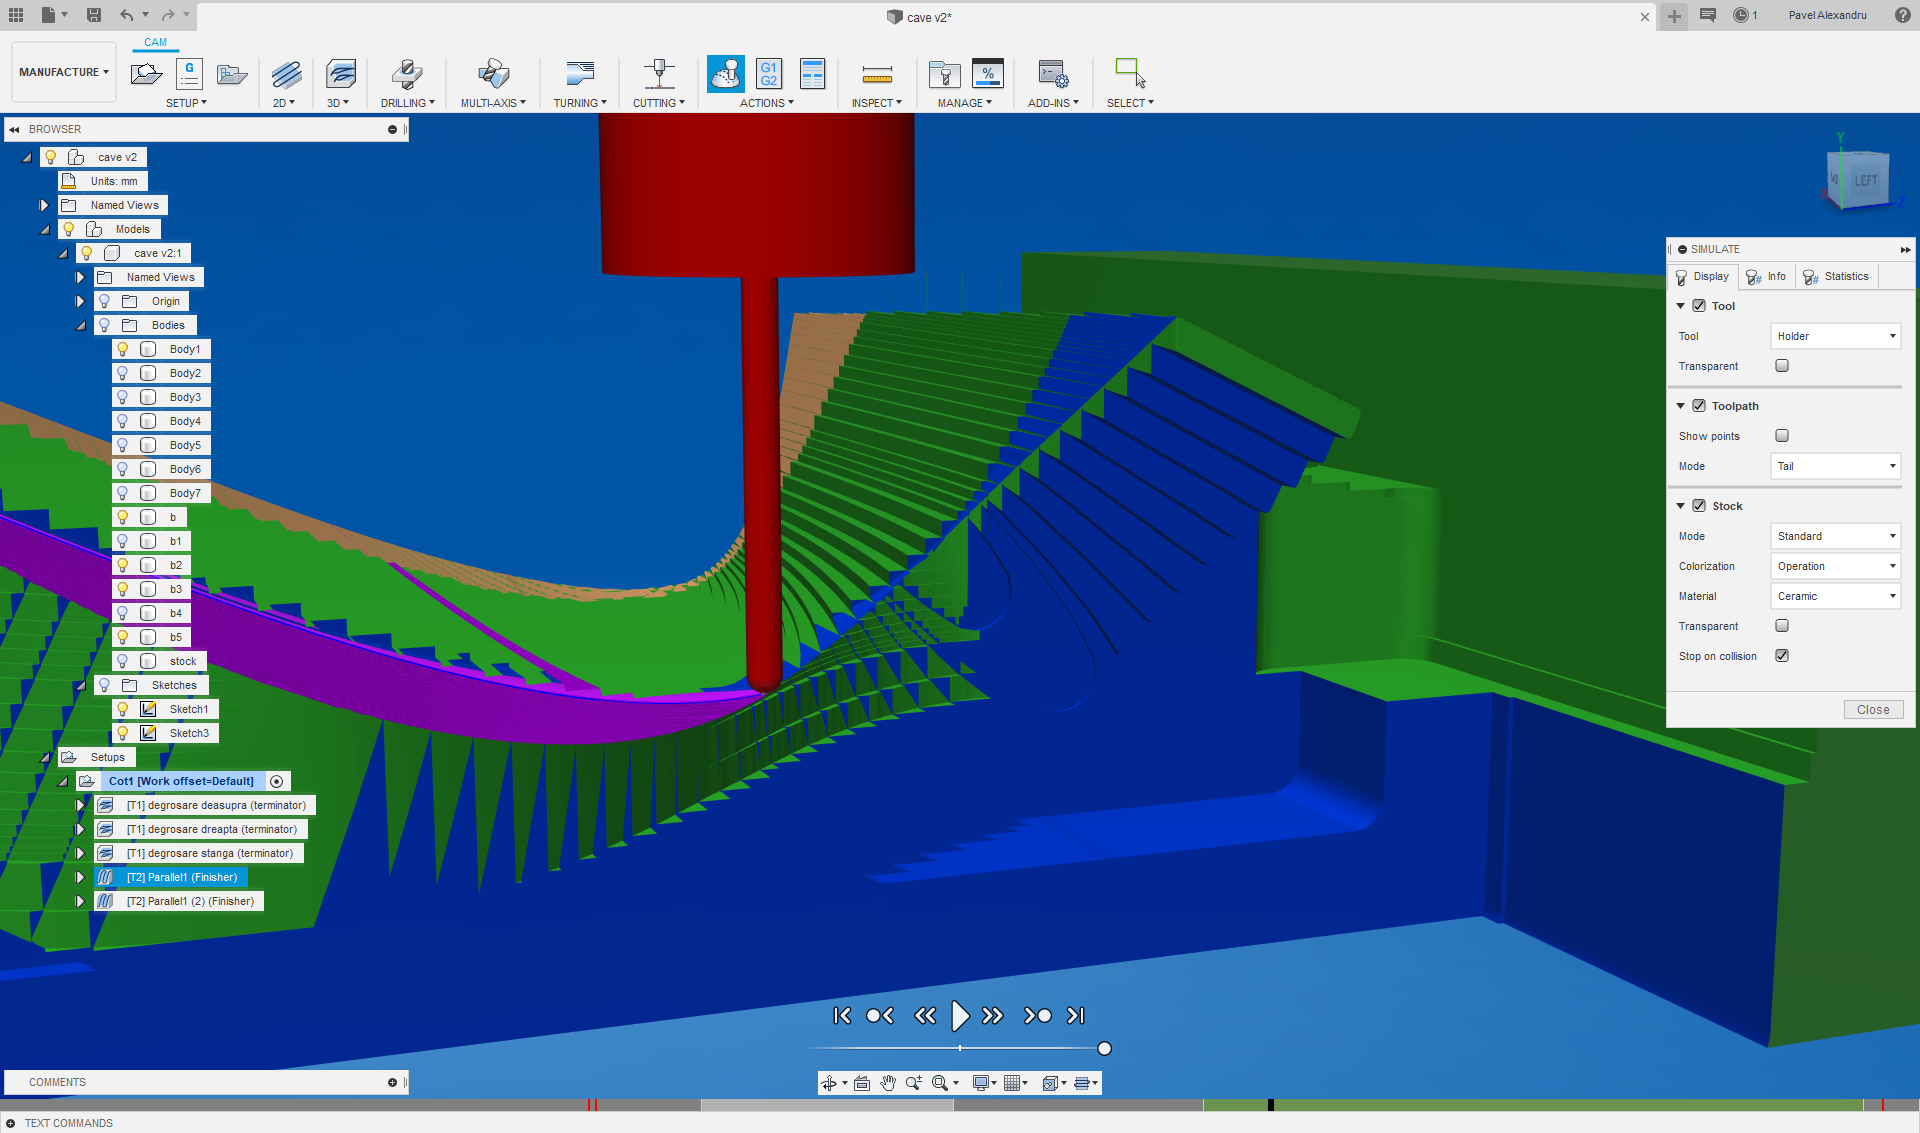This screenshot has height=1133, width=1920.
Task: Click the Simulate icon in the Actions group
Action: 726,73
